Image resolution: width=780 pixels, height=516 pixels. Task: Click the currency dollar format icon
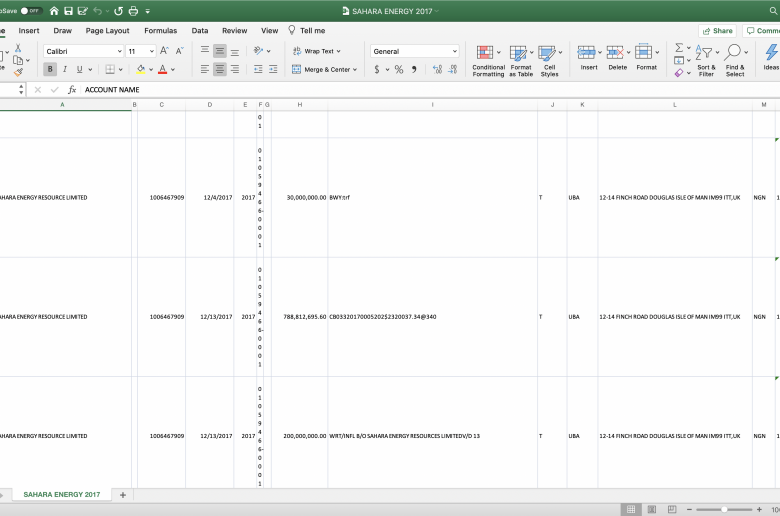pyautogui.click(x=377, y=69)
